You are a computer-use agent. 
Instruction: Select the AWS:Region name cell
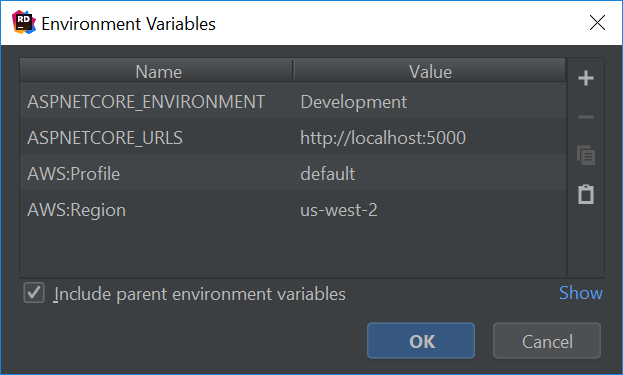(x=157, y=209)
